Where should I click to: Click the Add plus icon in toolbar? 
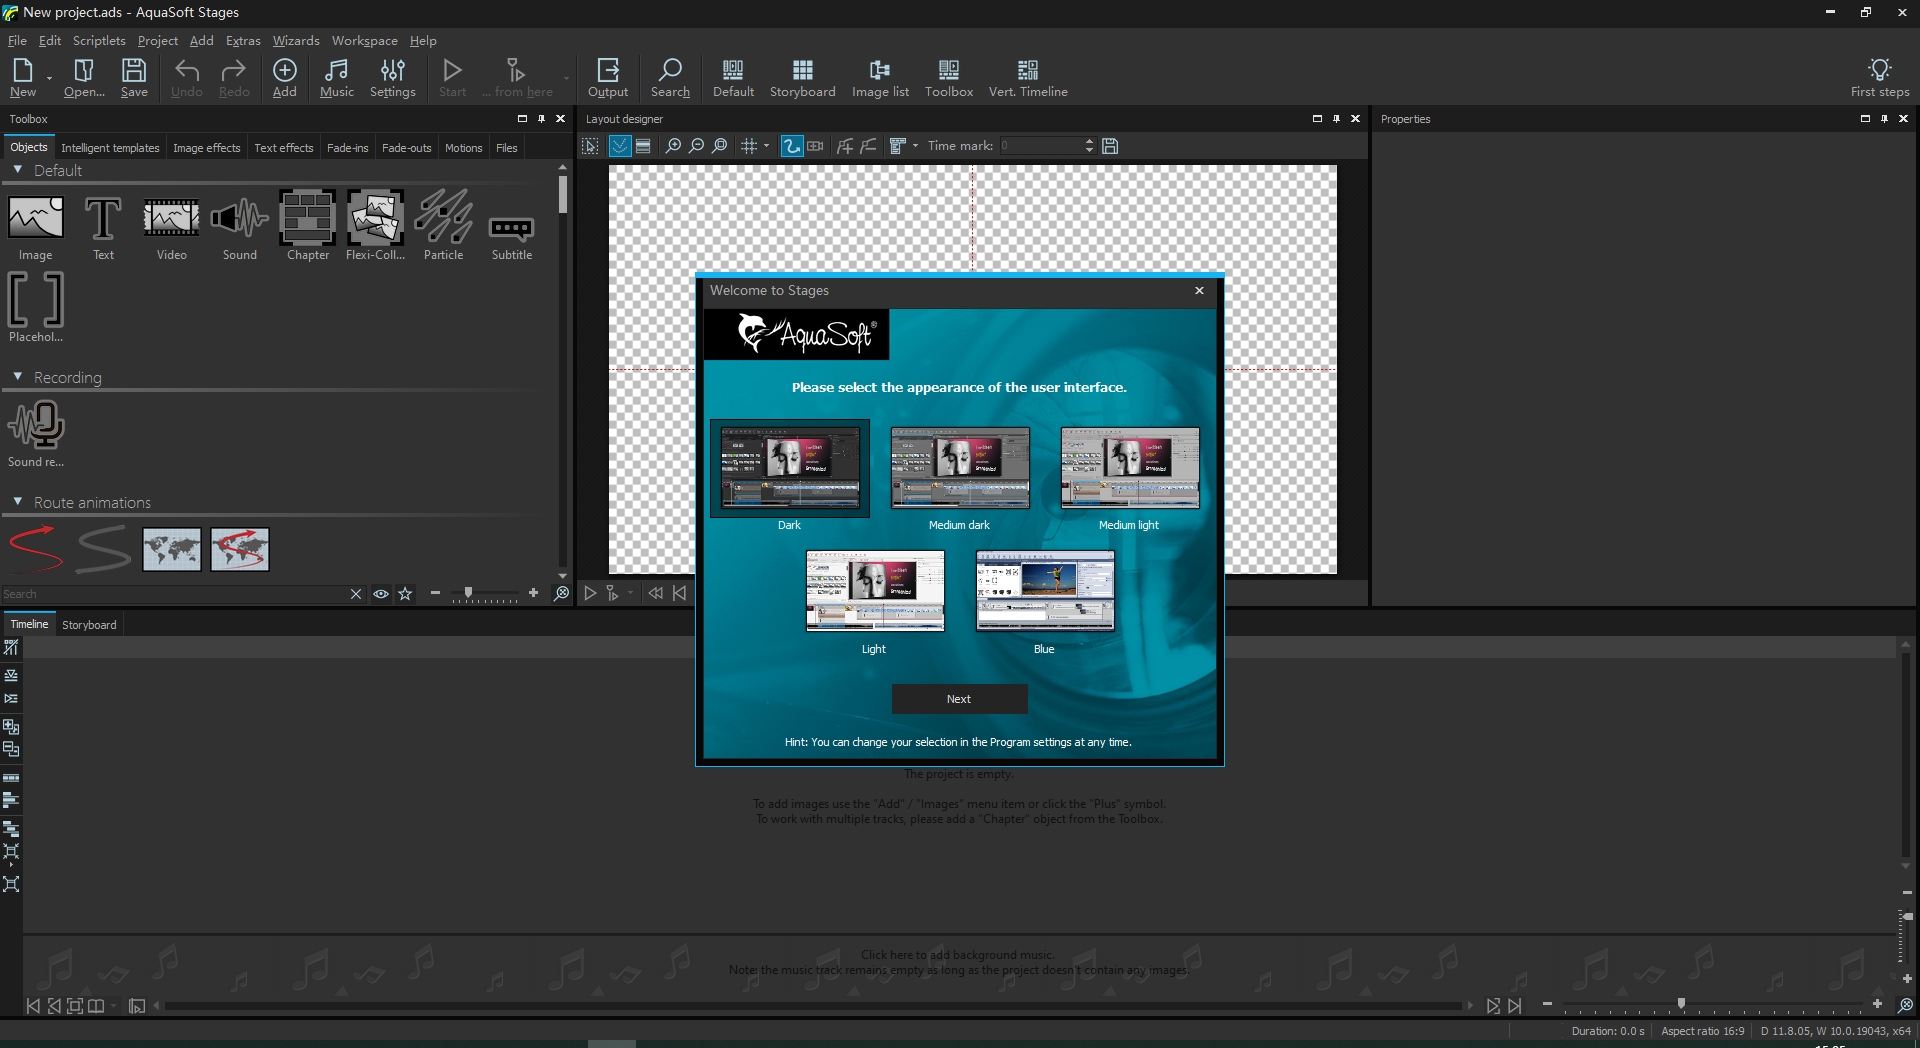click(285, 77)
